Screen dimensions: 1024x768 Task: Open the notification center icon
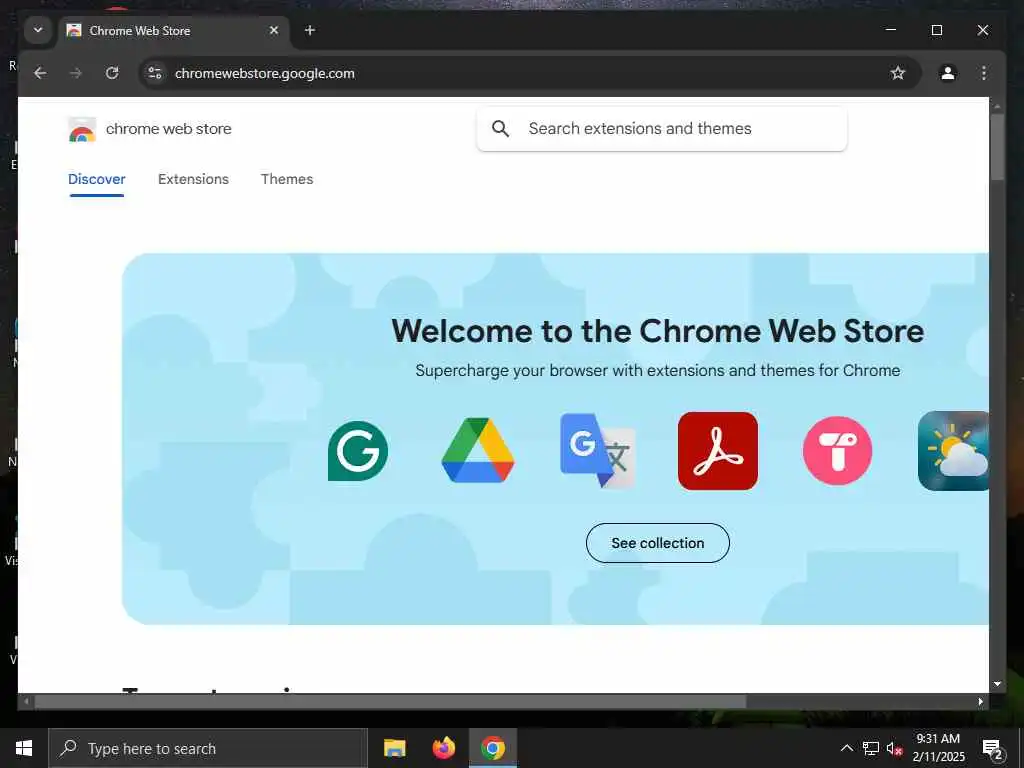coord(993,748)
